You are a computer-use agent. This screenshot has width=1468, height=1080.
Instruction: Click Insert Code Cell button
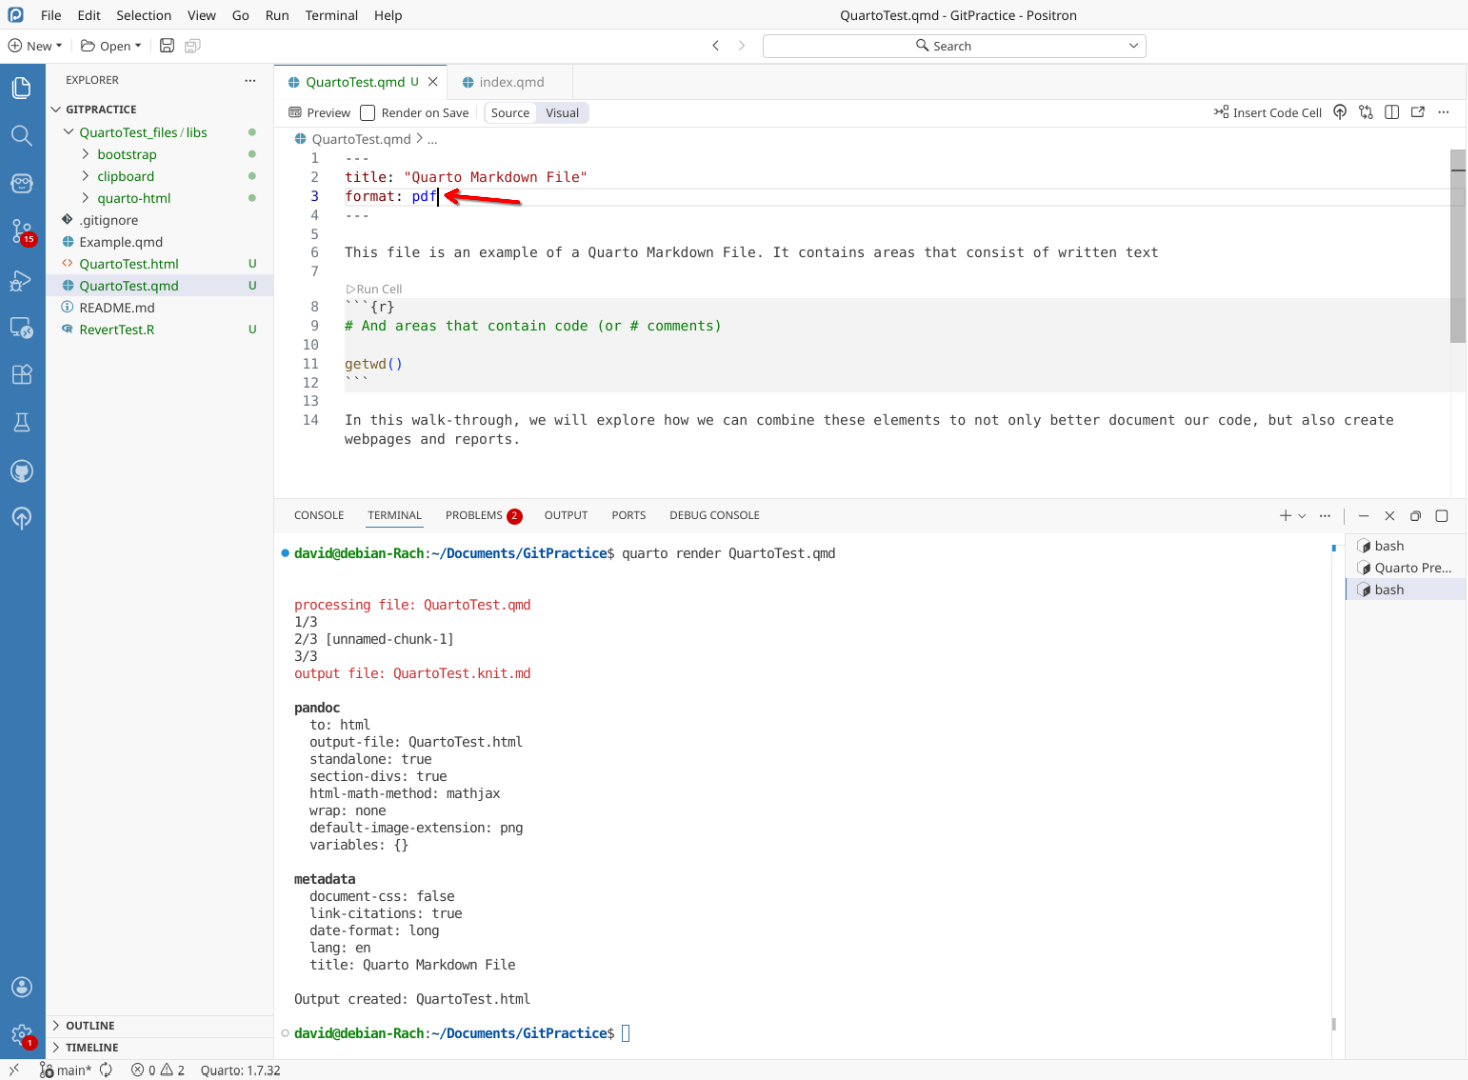(x=1267, y=113)
